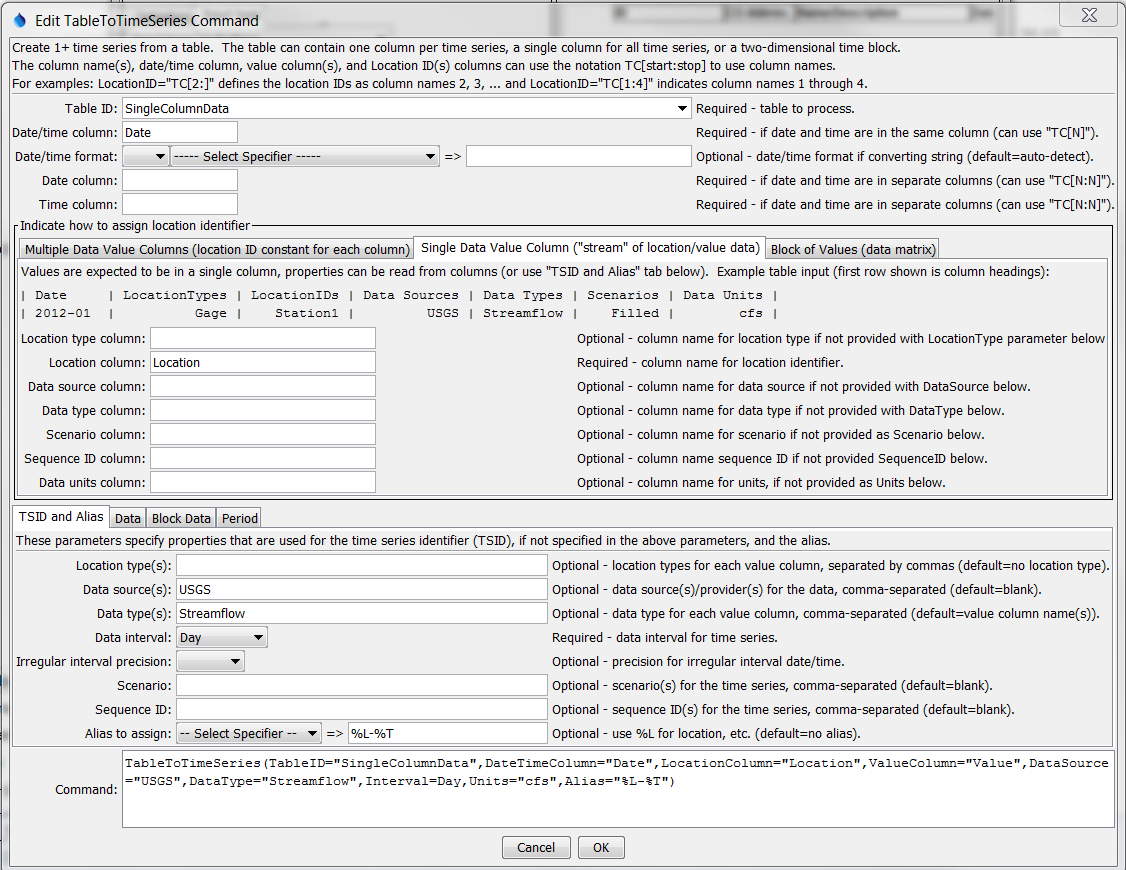Click the "Required - data interval for time series." note
This screenshot has width=1126, height=870.
point(664,637)
